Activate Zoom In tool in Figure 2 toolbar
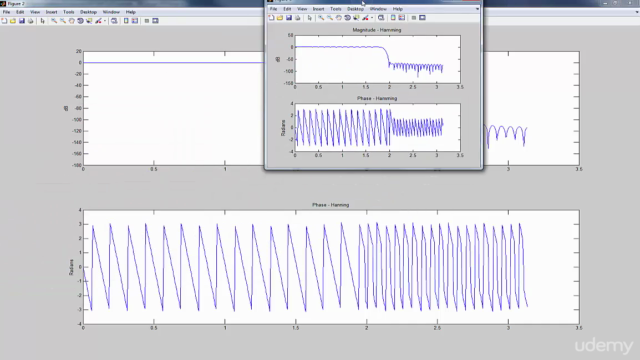The image size is (640, 360). [x=54, y=21]
